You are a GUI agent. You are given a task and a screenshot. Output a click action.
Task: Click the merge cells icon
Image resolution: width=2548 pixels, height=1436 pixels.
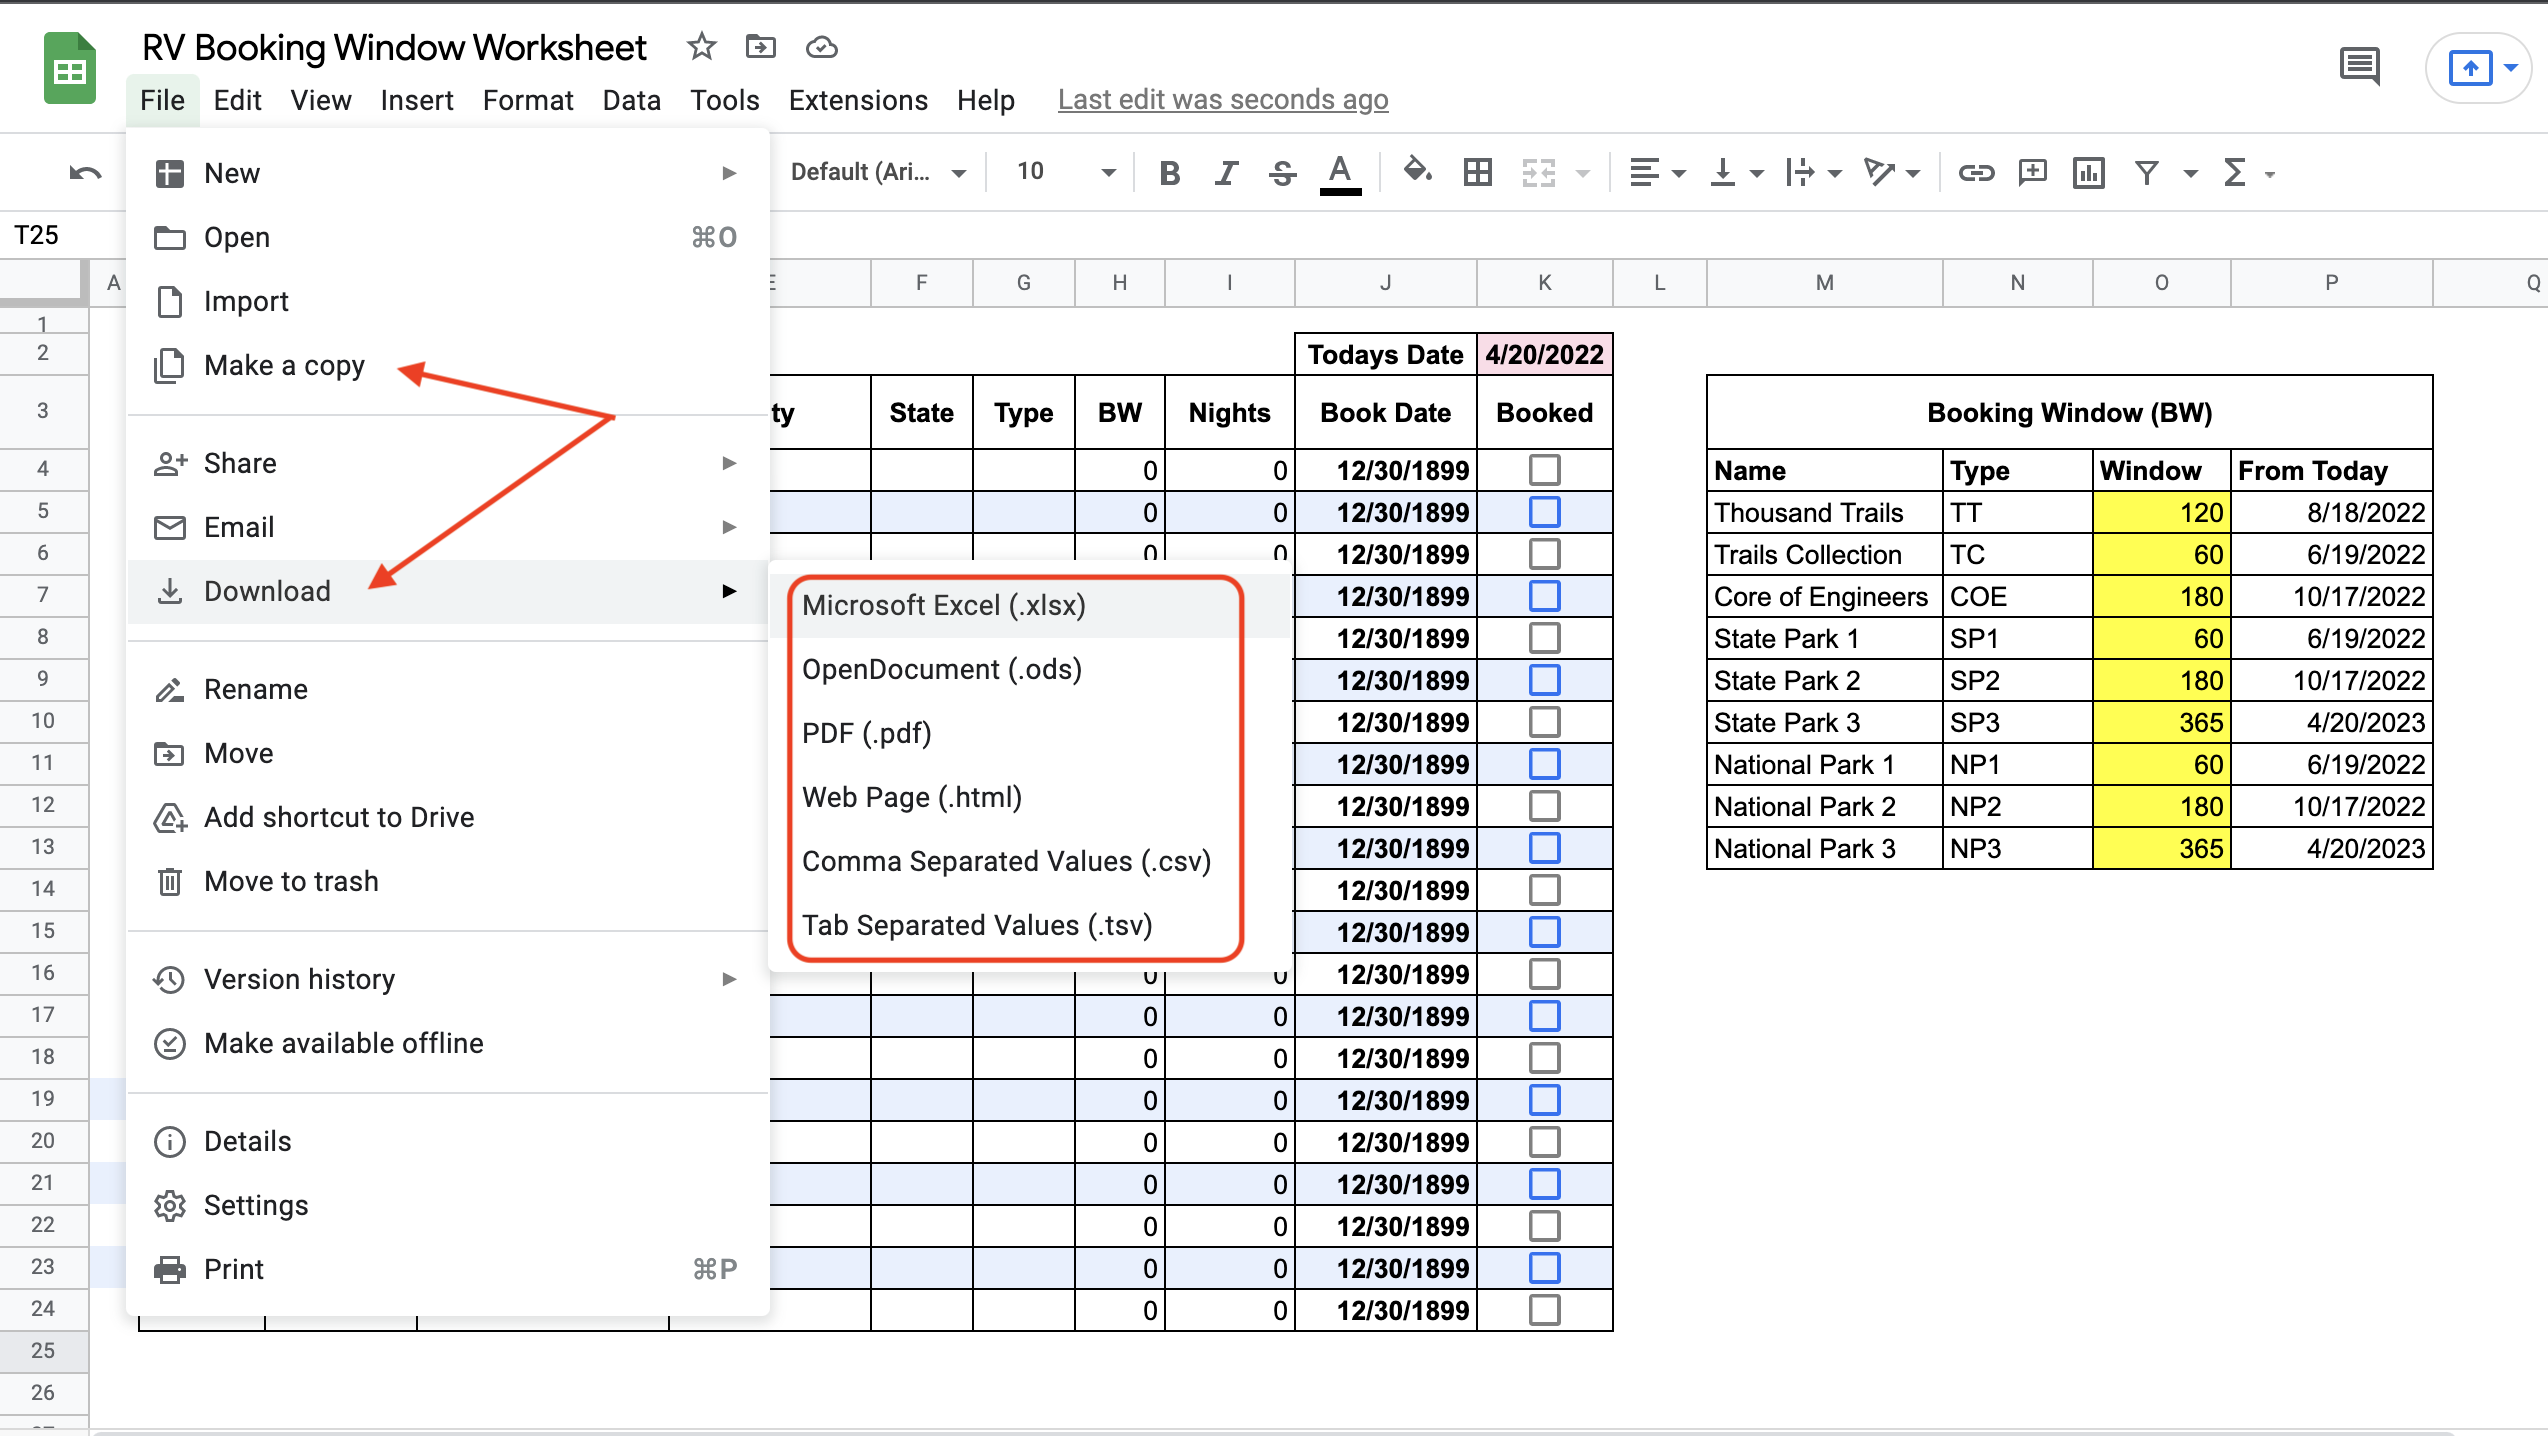coord(1538,173)
